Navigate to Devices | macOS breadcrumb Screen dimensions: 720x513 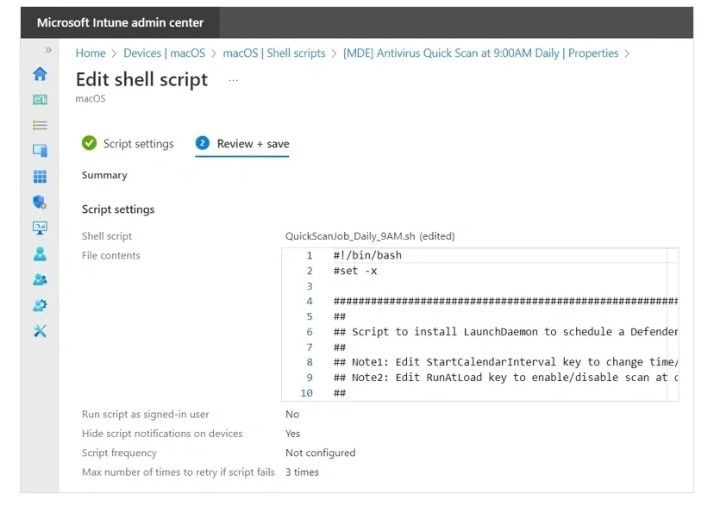(x=164, y=53)
